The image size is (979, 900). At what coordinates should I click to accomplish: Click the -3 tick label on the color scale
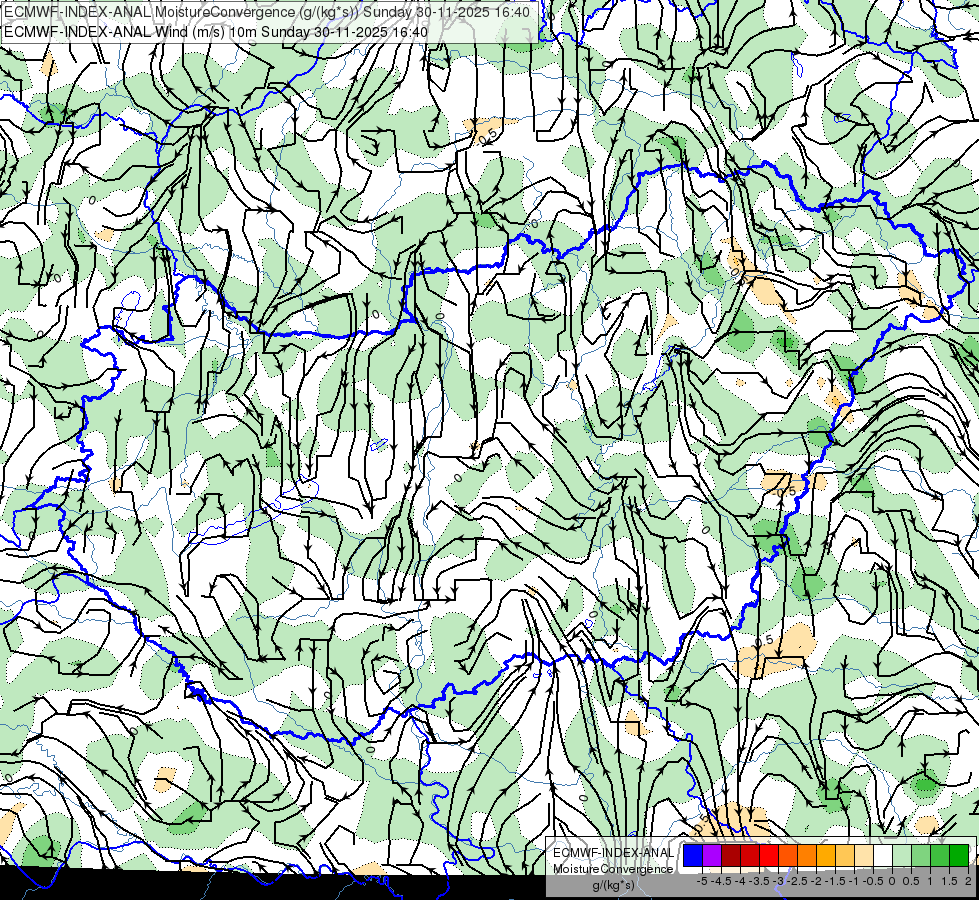coord(779,881)
